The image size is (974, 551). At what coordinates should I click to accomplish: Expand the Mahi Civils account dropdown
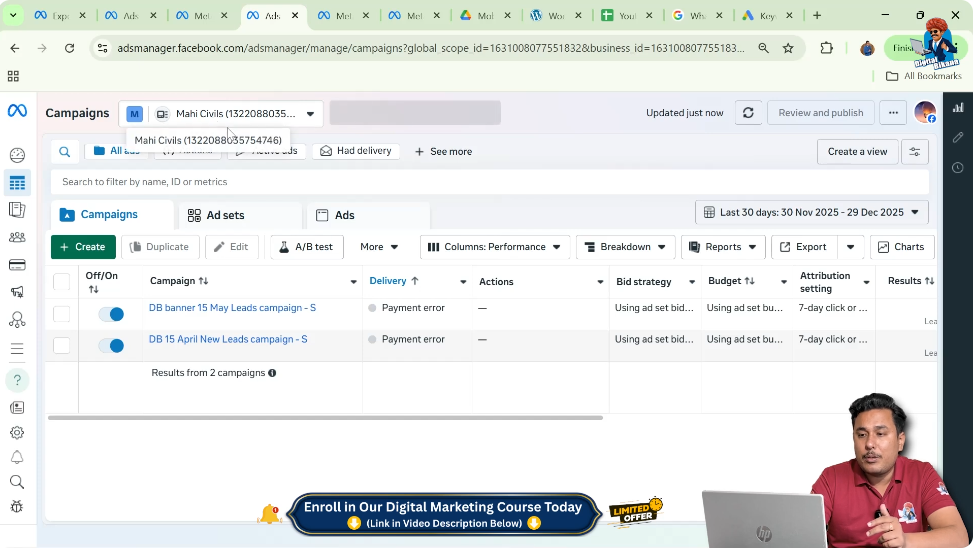[x=221, y=114]
